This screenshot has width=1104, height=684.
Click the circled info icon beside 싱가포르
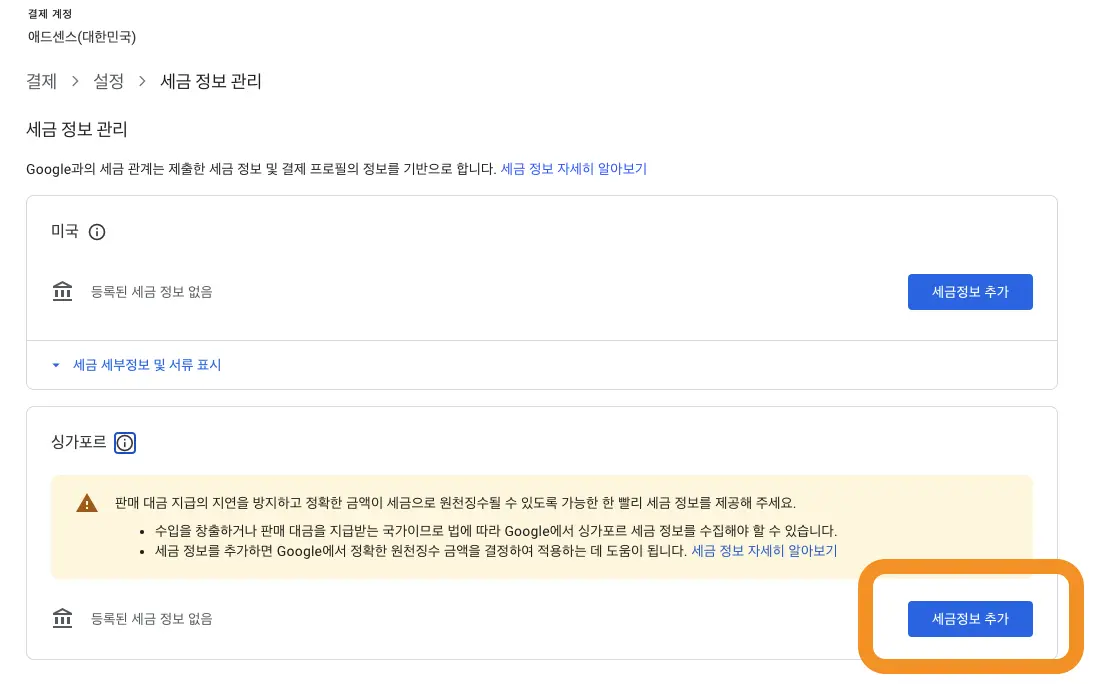[x=125, y=443]
